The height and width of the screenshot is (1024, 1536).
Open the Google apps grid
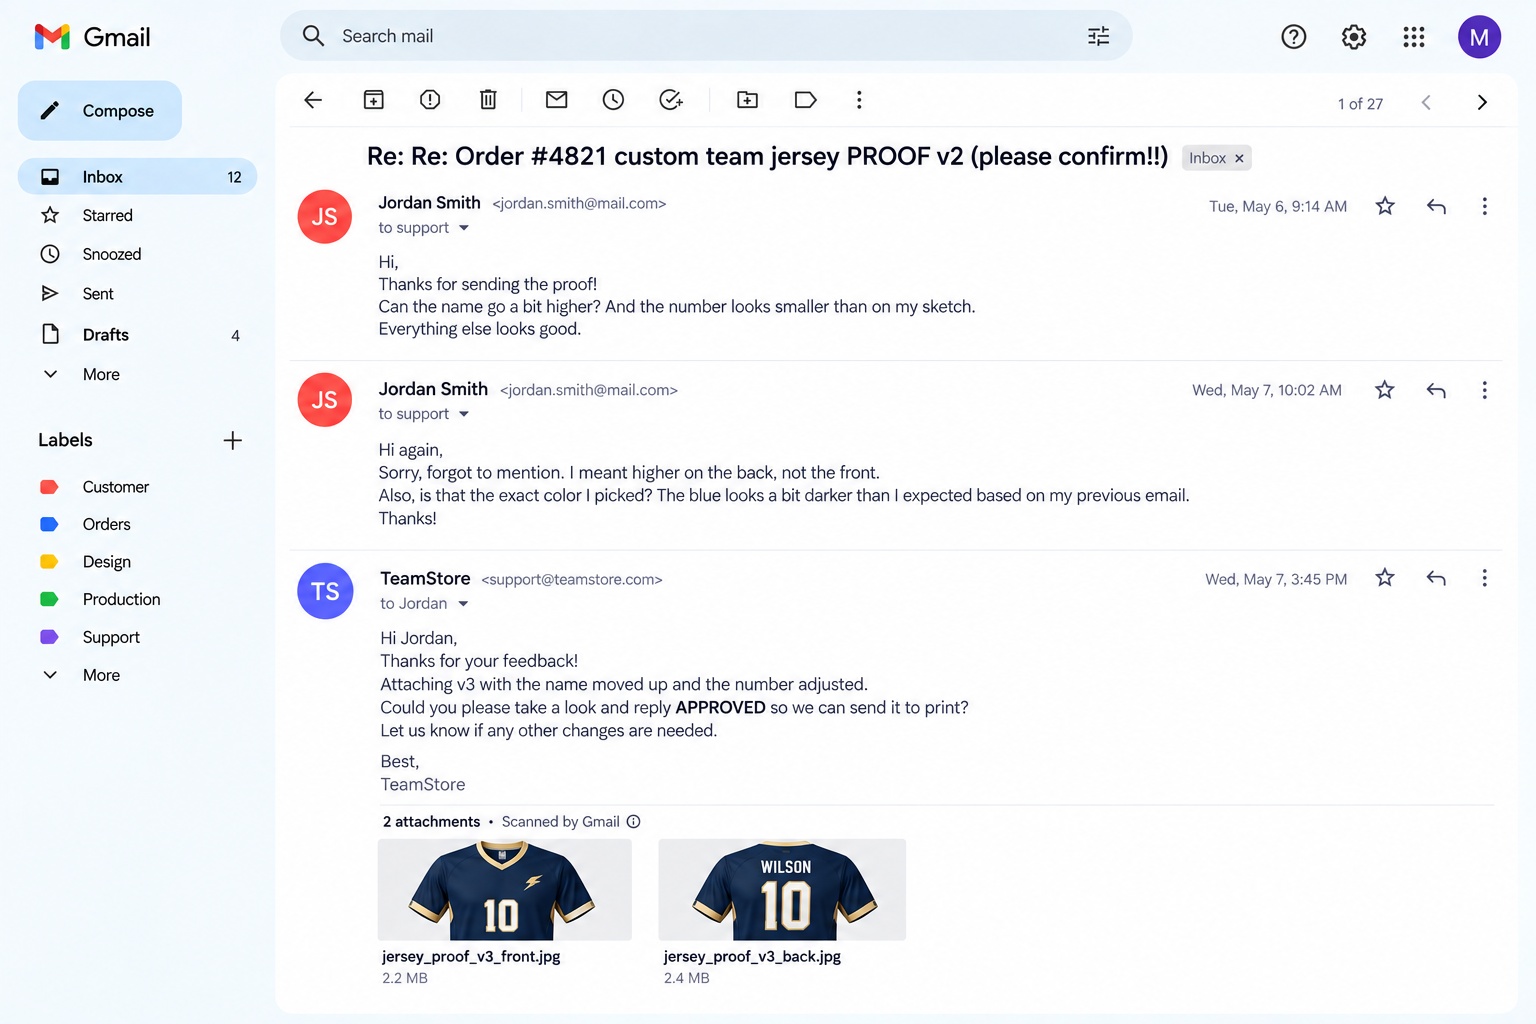pos(1414,37)
